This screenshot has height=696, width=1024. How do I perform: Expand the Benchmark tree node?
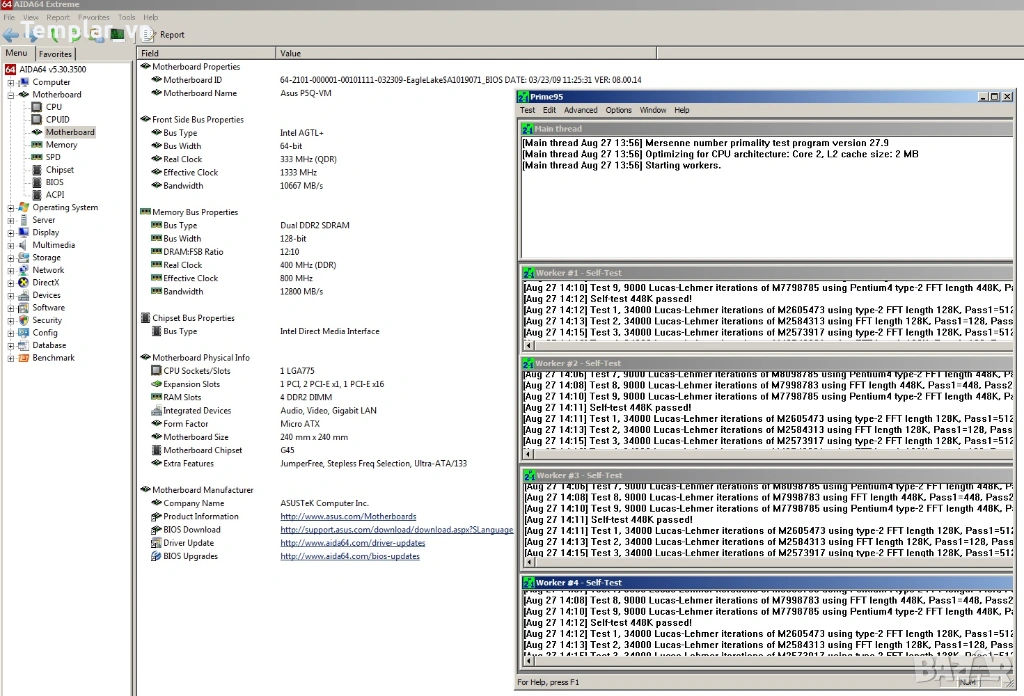[x=11, y=358]
